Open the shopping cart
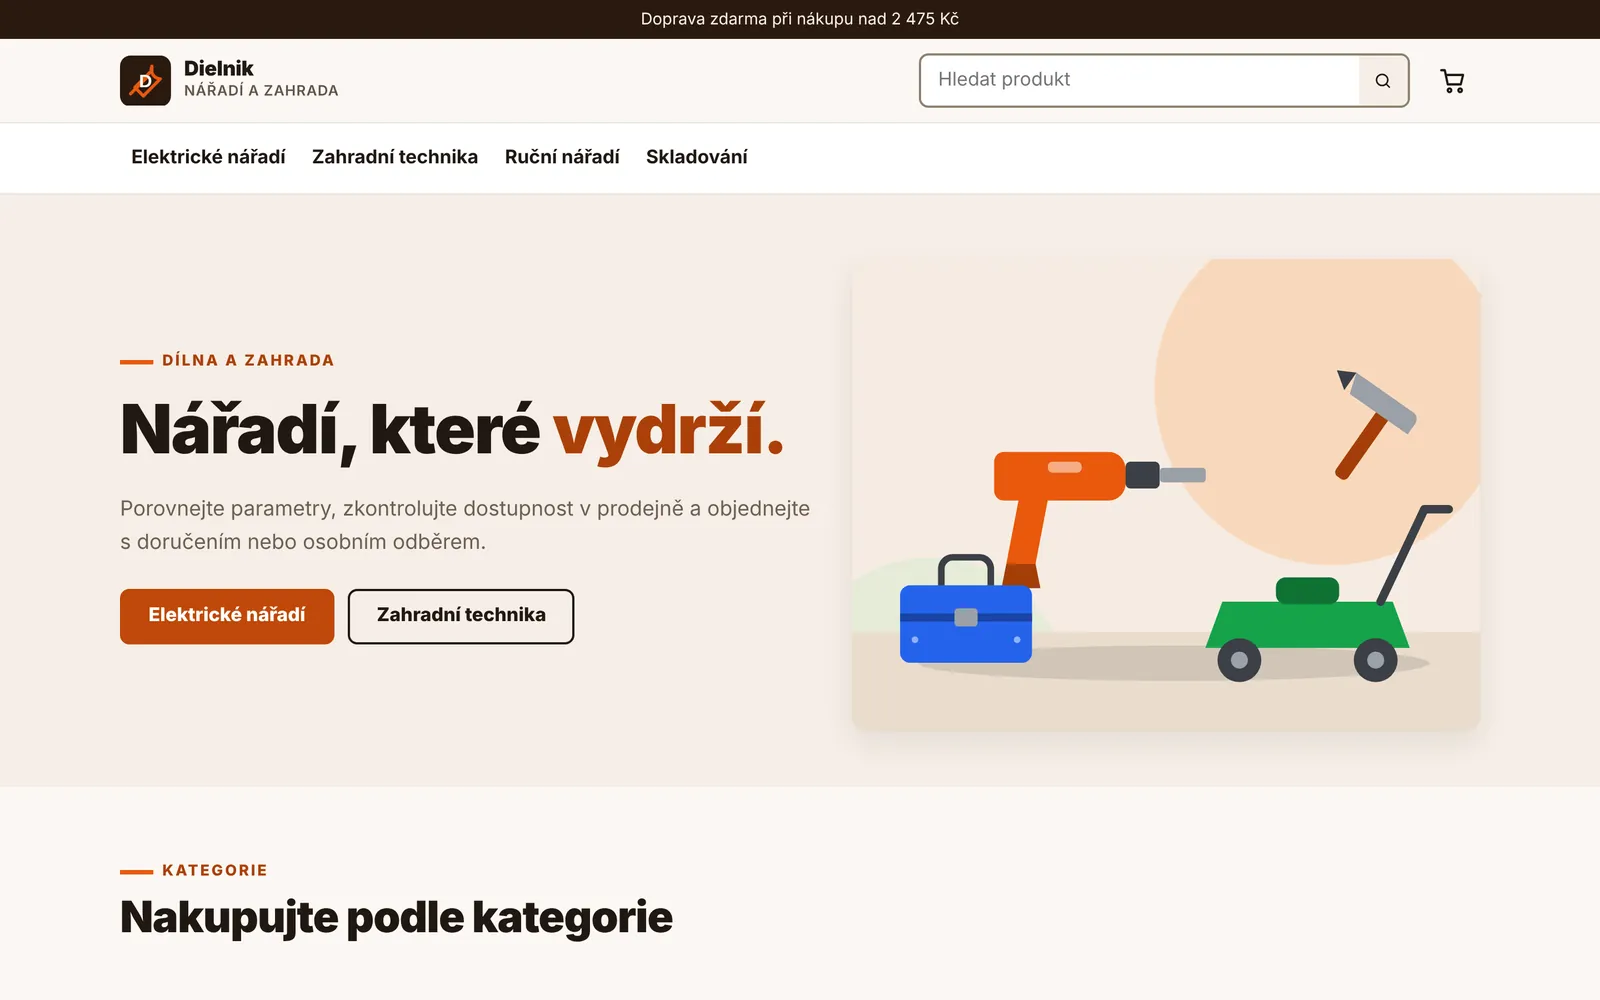Viewport: 1600px width, 1000px height. coord(1452,81)
